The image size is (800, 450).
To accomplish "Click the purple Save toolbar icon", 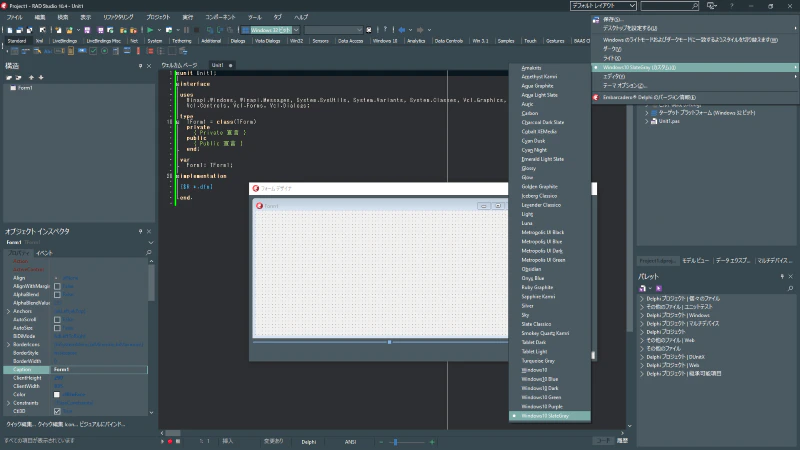I will (x=87, y=30).
